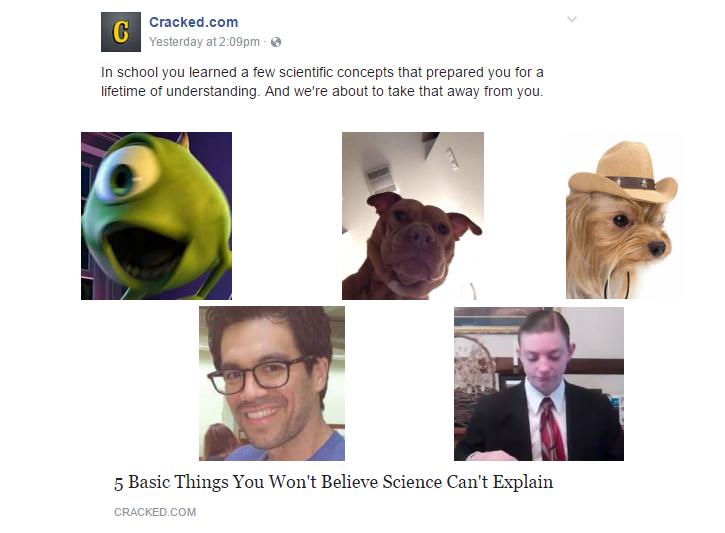Open the smiling man with glasses image
Screen dimensions: 725x533
(x=272, y=383)
